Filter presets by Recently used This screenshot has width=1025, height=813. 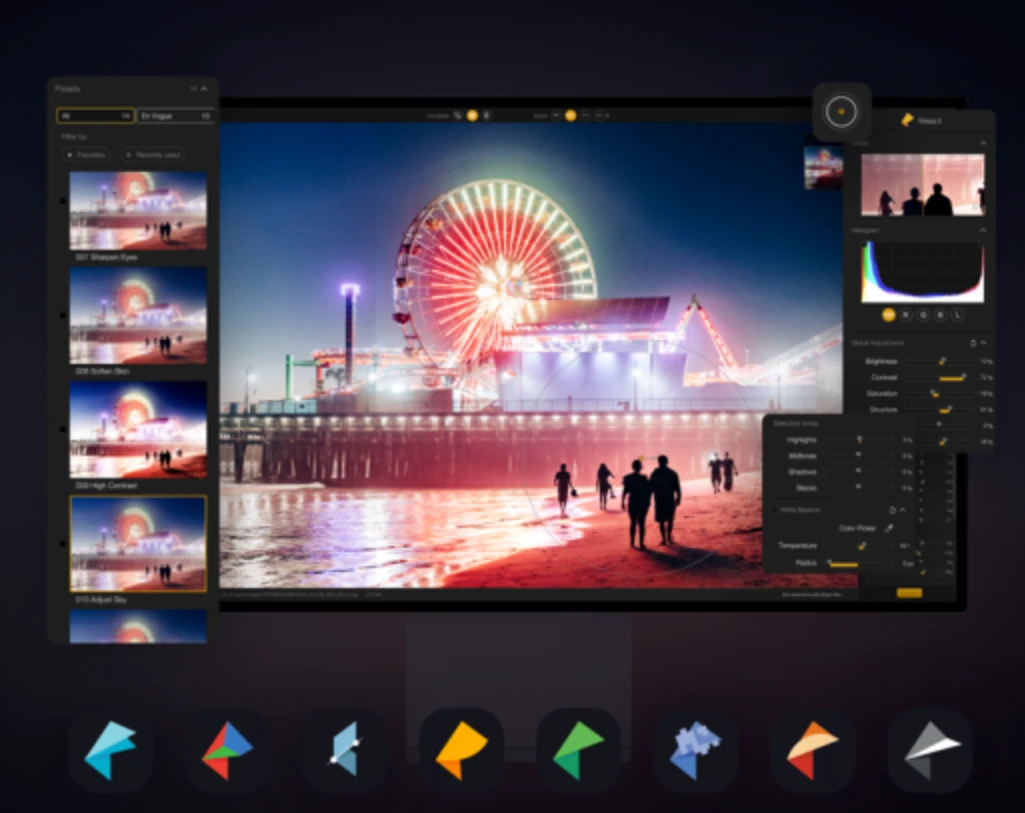pyautogui.click(x=152, y=155)
